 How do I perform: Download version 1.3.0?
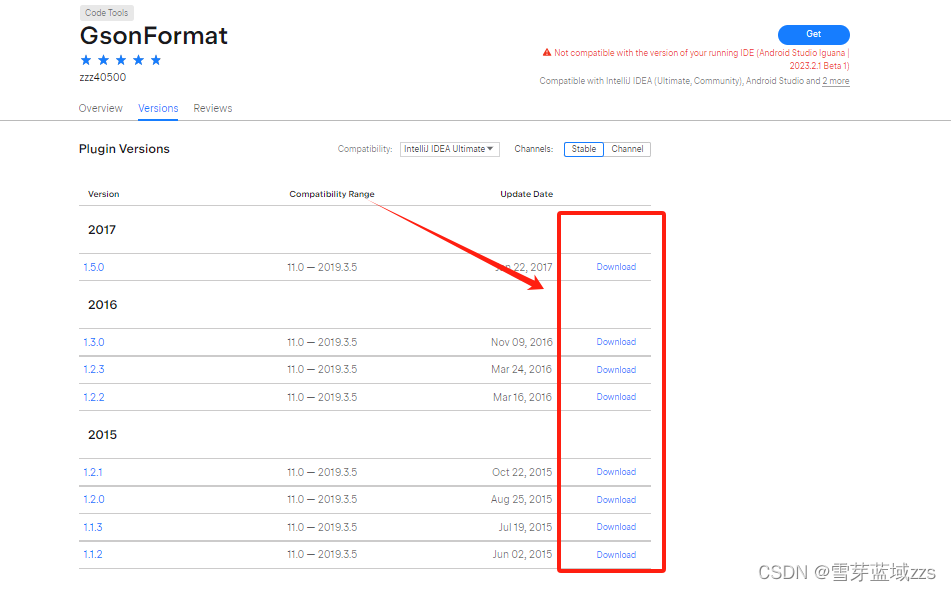(x=616, y=342)
